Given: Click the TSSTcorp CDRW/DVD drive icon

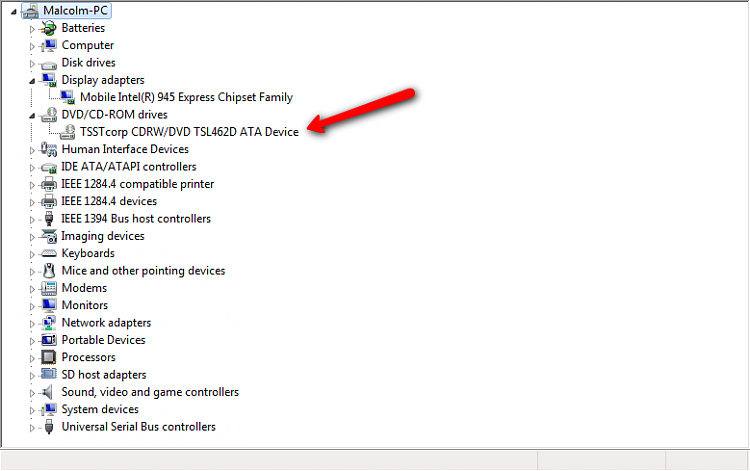Looking at the screenshot, I should tap(67, 132).
